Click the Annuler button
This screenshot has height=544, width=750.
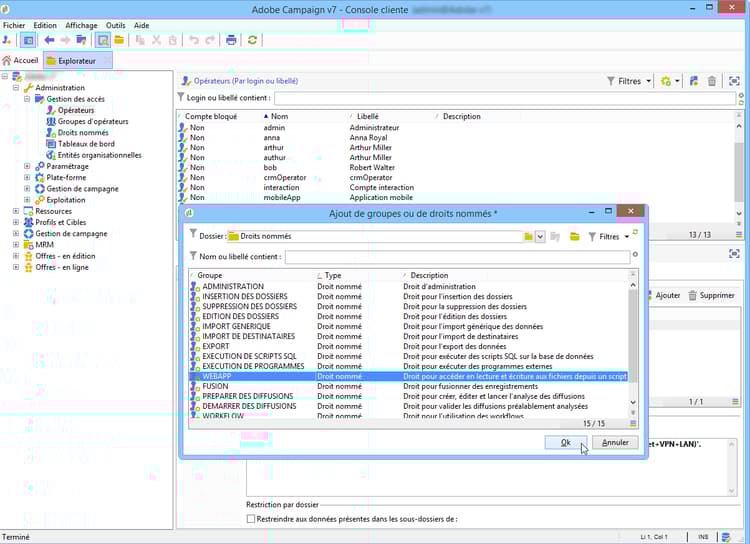pos(614,442)
